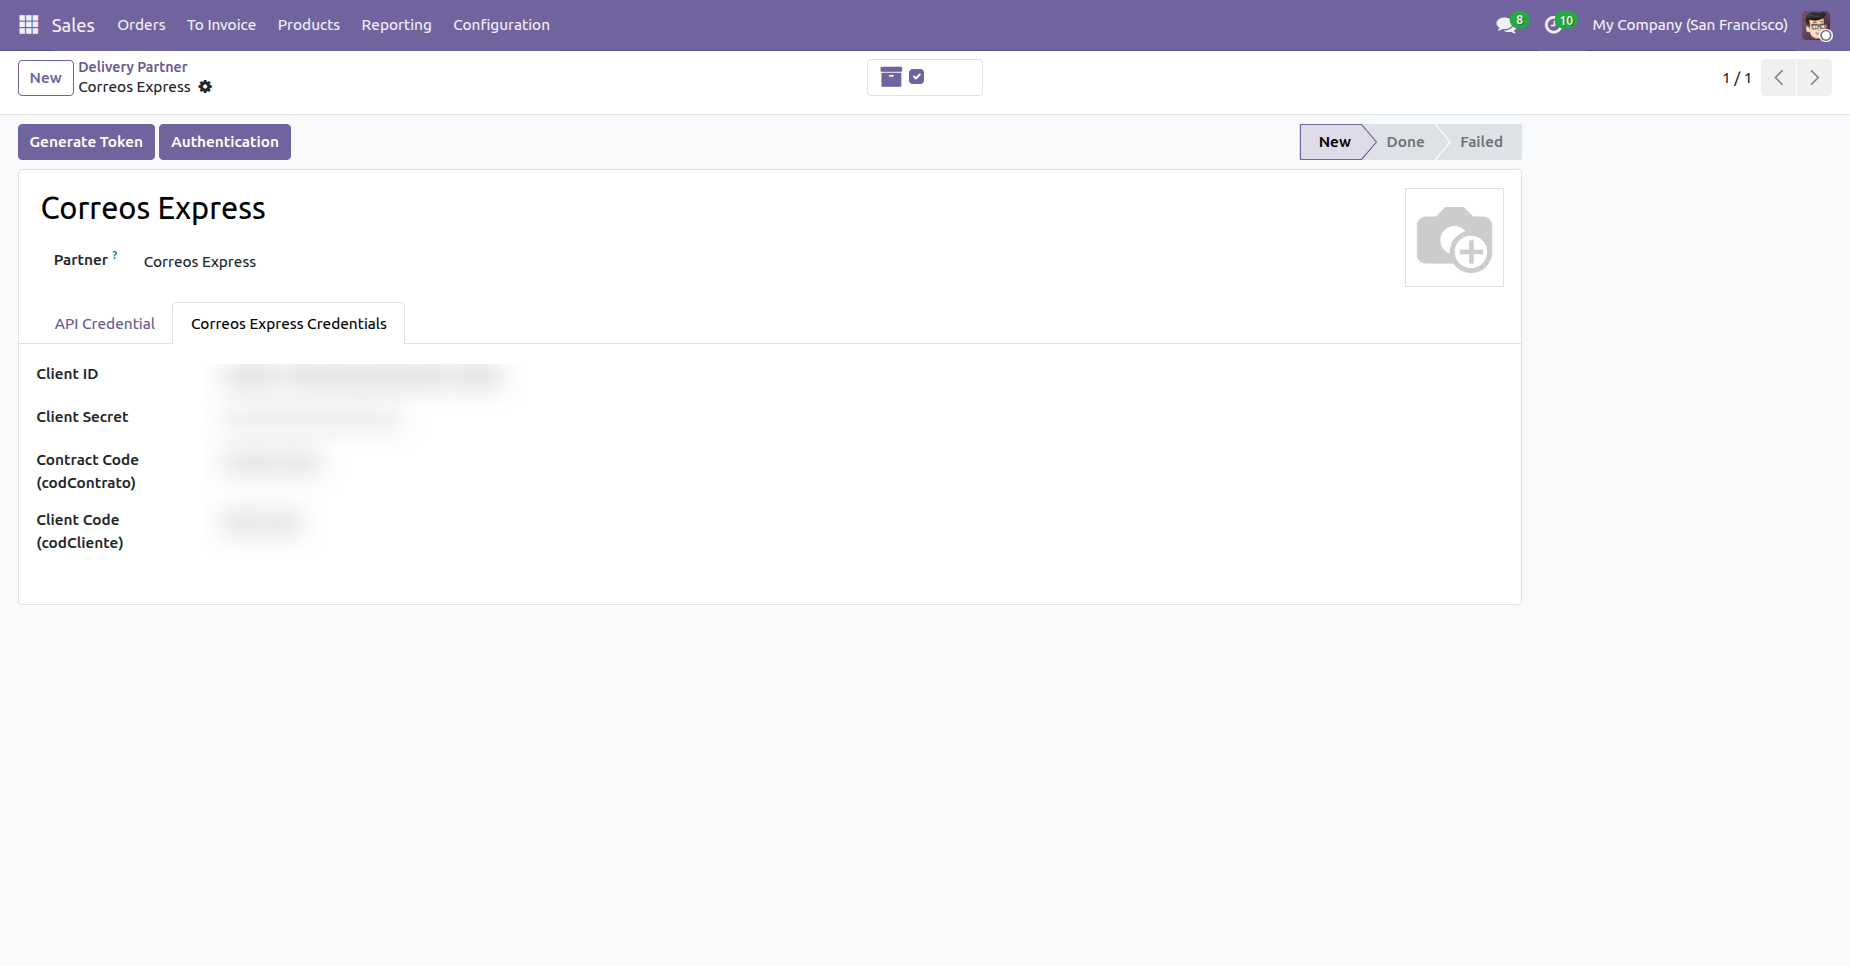Click the Authentication button
The width and height of the screenshot is (1850, 966).
tap(225, 142)
